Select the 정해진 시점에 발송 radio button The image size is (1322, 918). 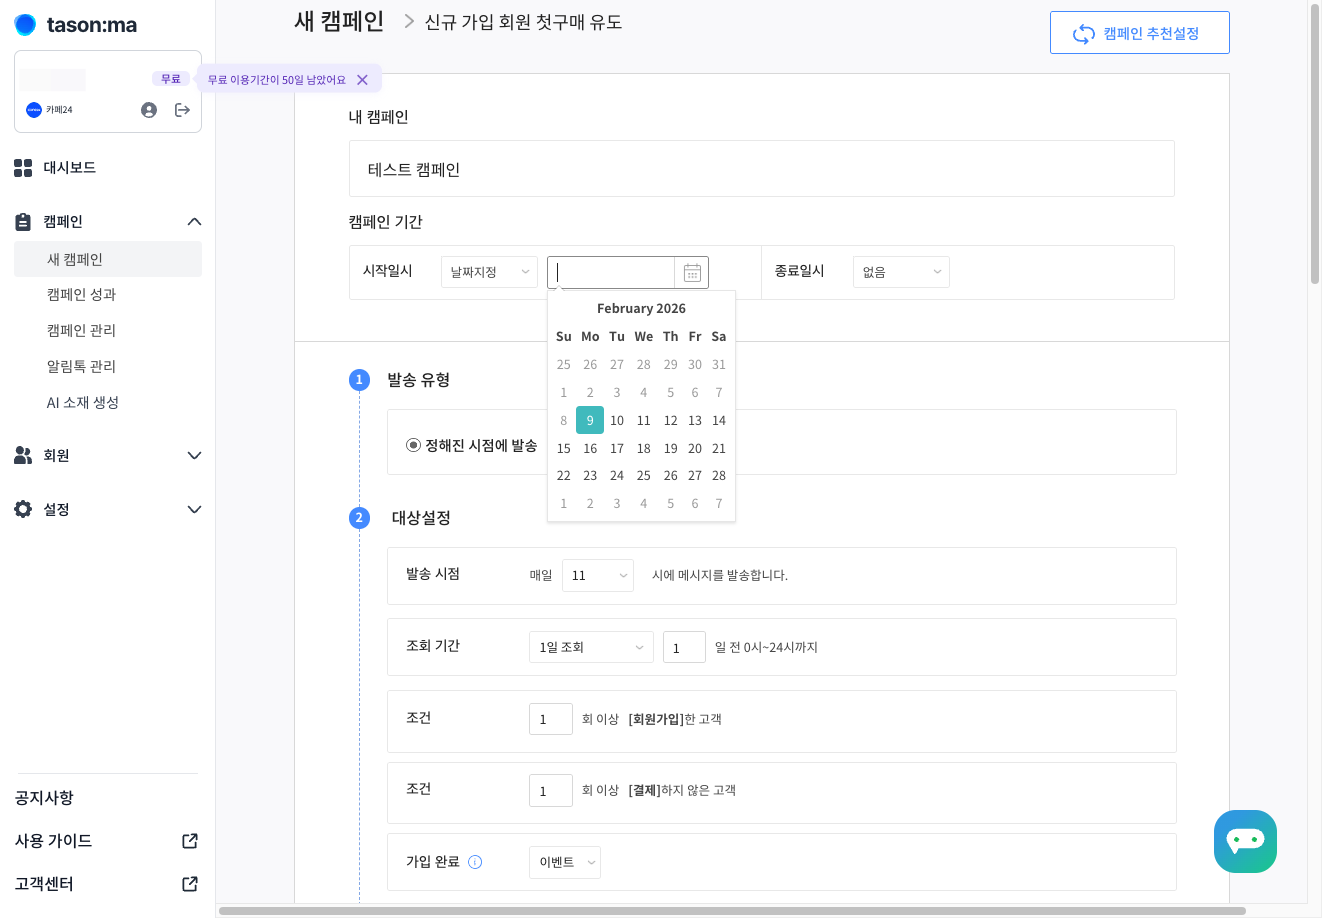coord(413,445)
